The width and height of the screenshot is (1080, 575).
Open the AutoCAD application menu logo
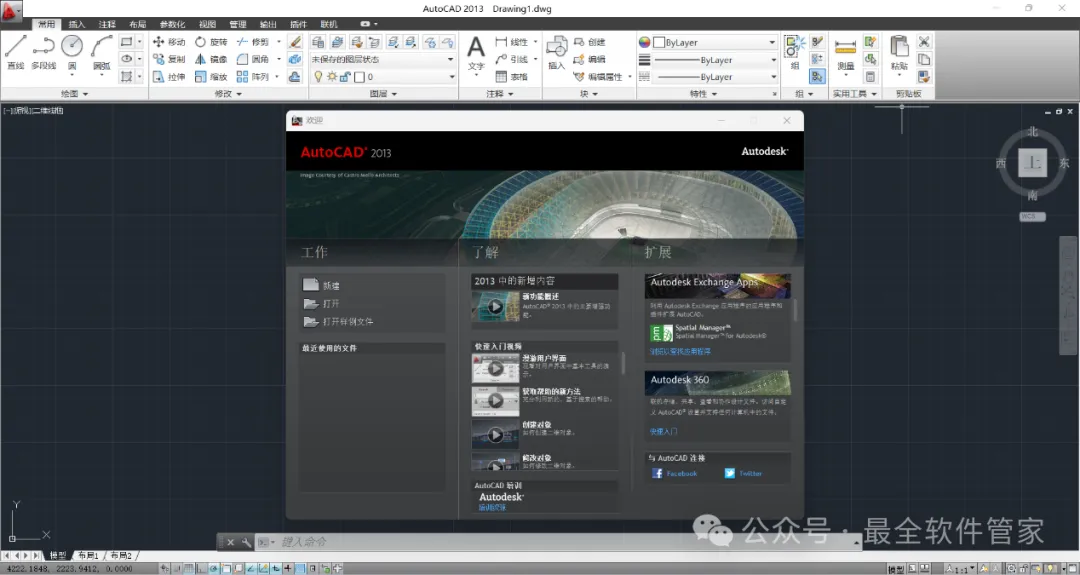pos(10,10)
